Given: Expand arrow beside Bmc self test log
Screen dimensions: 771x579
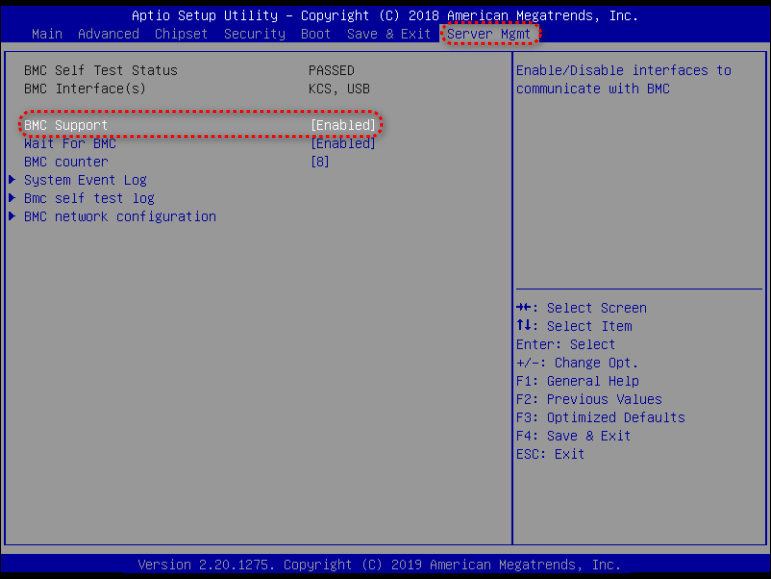Looking at the screenshot, I should pos(12,198).
